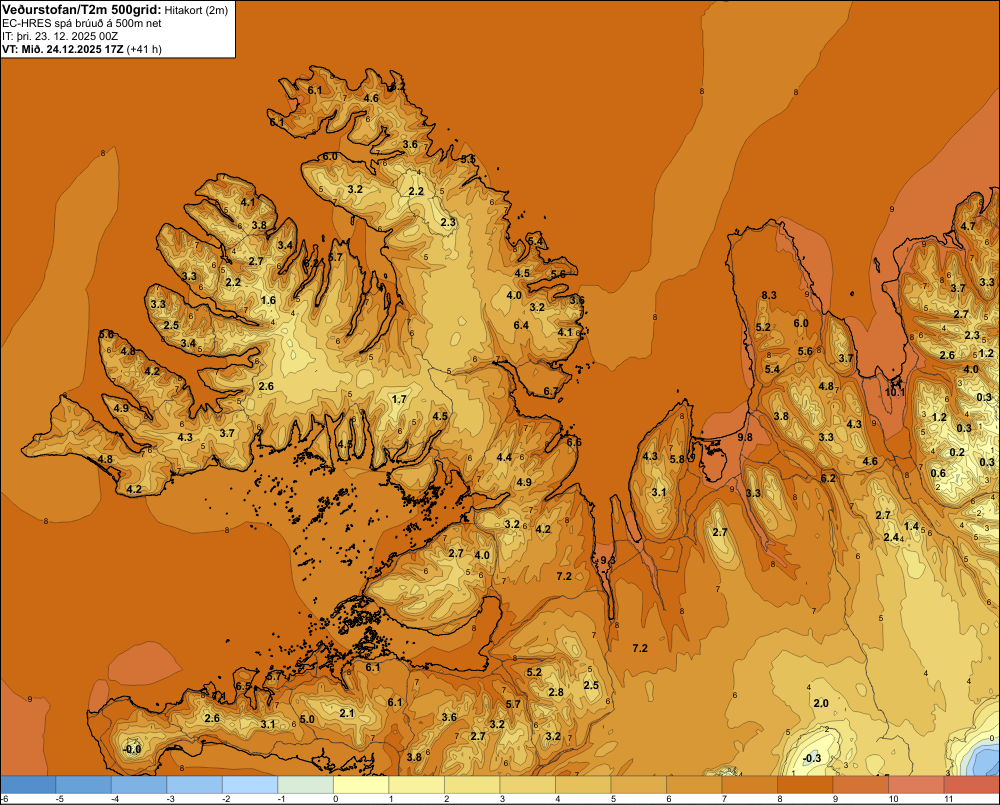Click the 0.2 temperature value
Screen dimensions: 1000x805
click(957, 452)
